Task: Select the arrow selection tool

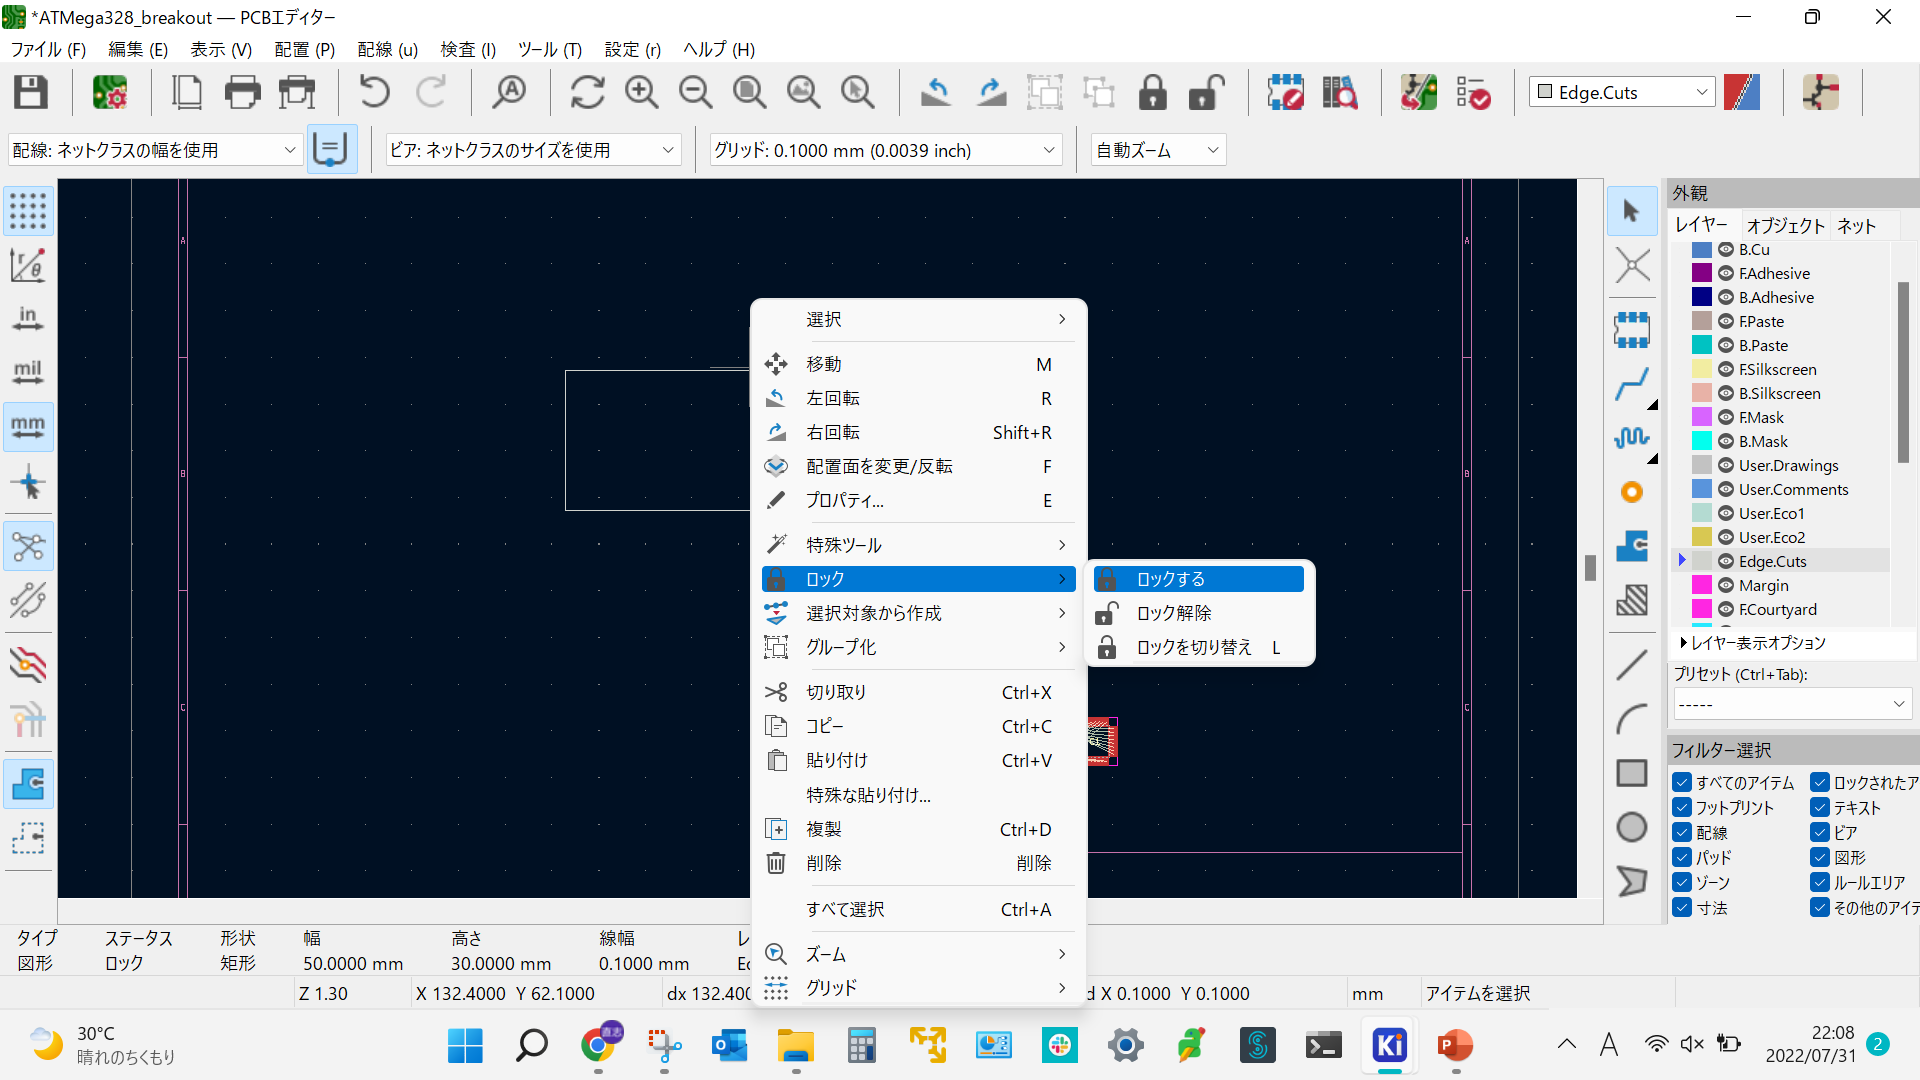Action: coord(1631,211)
